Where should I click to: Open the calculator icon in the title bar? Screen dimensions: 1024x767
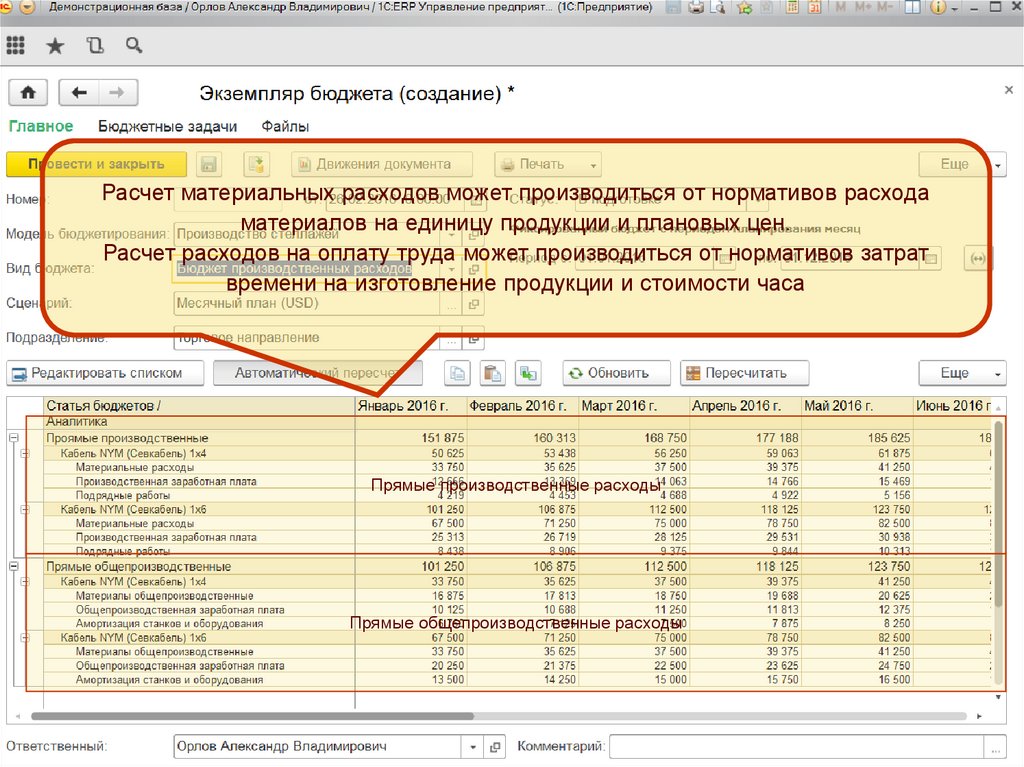[792, 8]
